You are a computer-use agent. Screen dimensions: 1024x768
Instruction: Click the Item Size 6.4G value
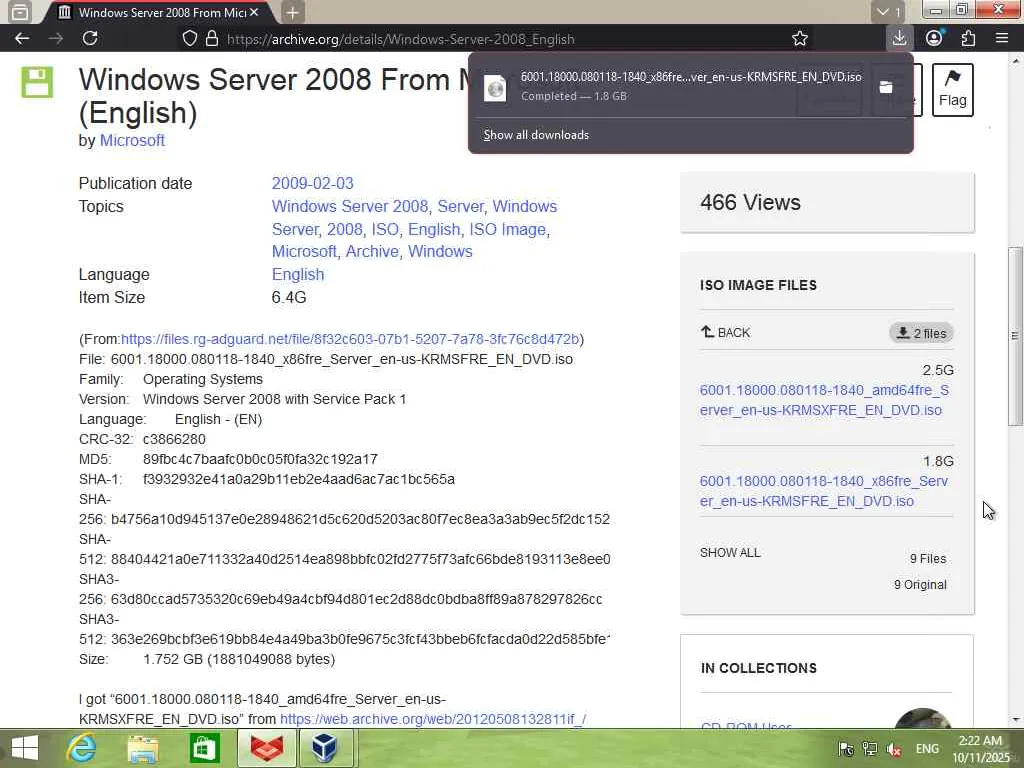coord(289,298)
